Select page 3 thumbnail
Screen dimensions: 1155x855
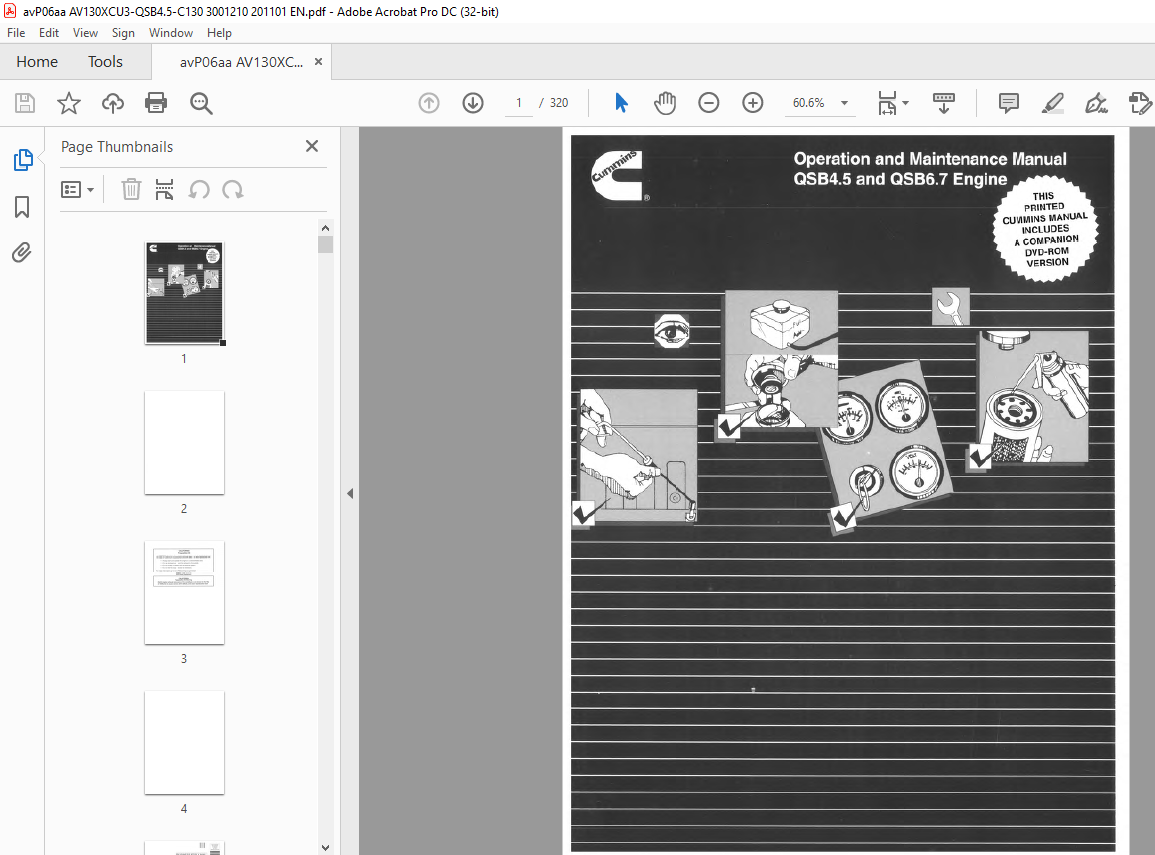click(x=184, y=593)
